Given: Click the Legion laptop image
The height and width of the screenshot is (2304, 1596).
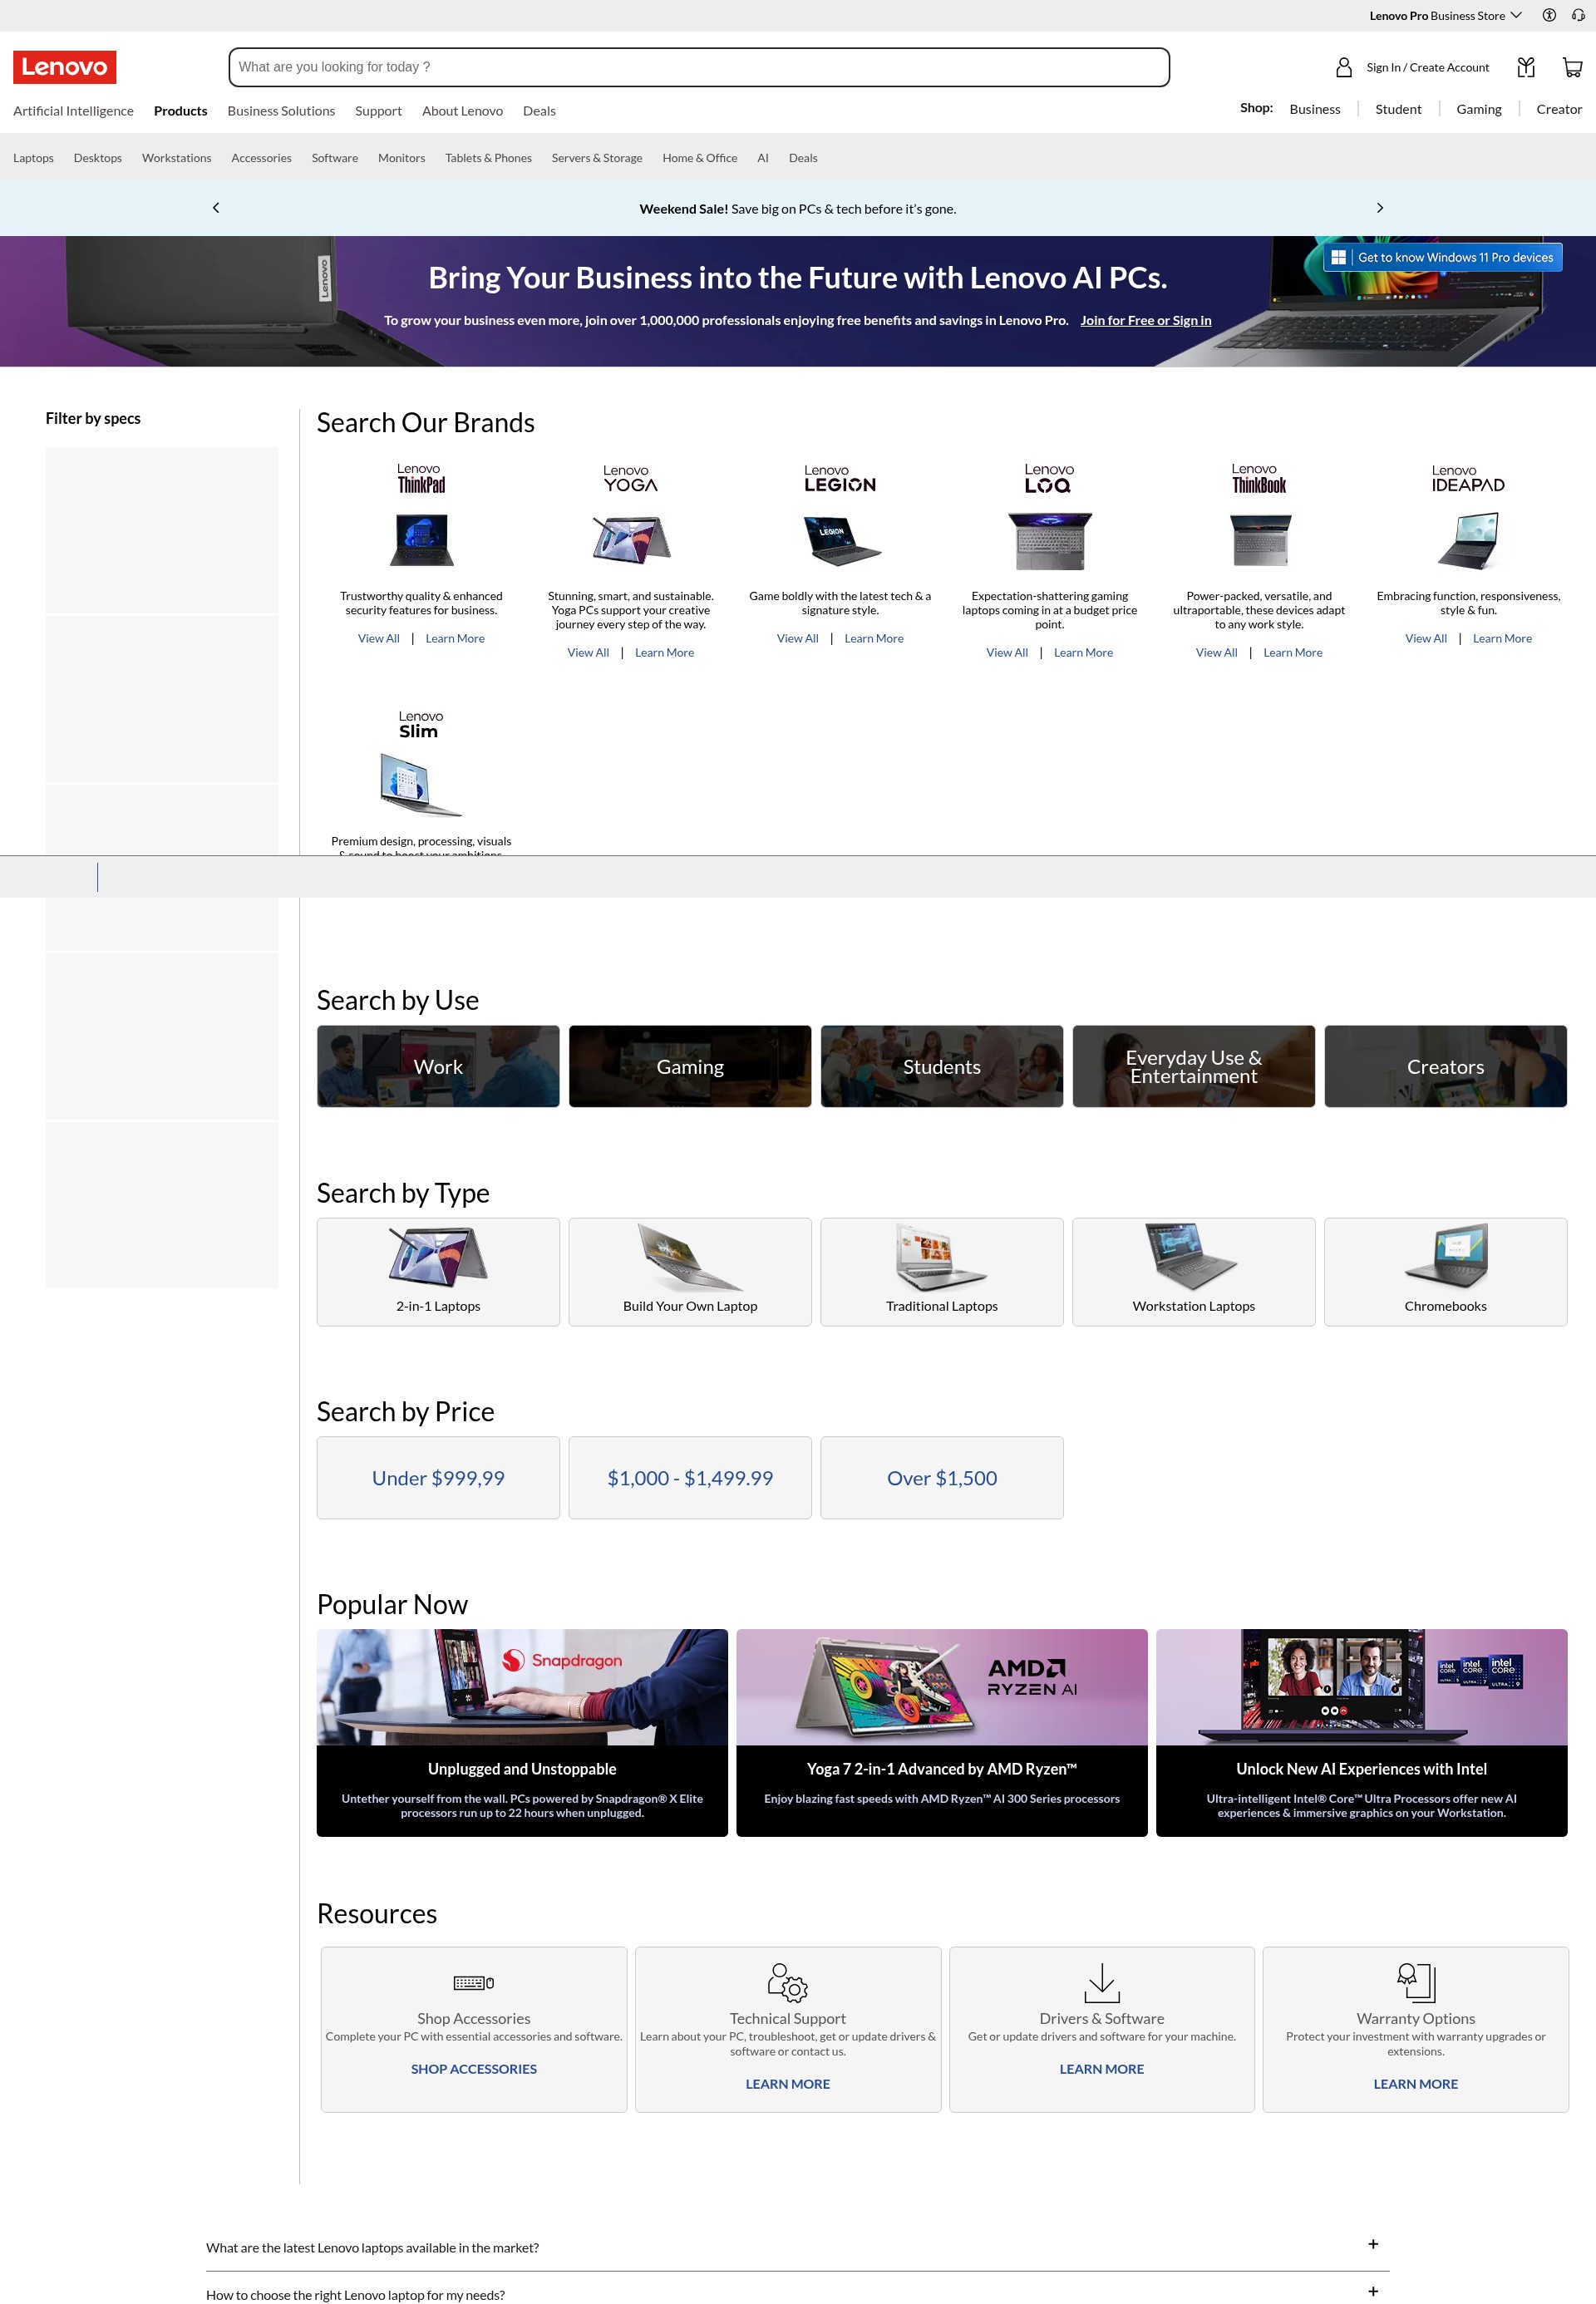Looking at the screenshot, I should click(841, 540).
